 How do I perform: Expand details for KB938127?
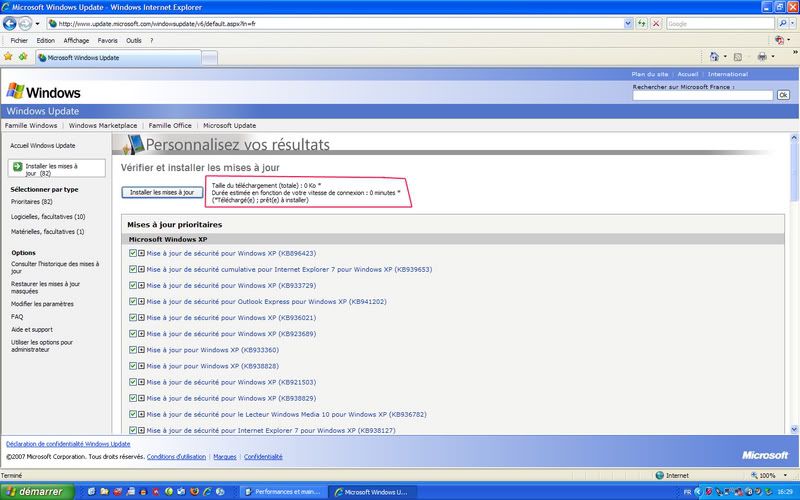[141, 430]
